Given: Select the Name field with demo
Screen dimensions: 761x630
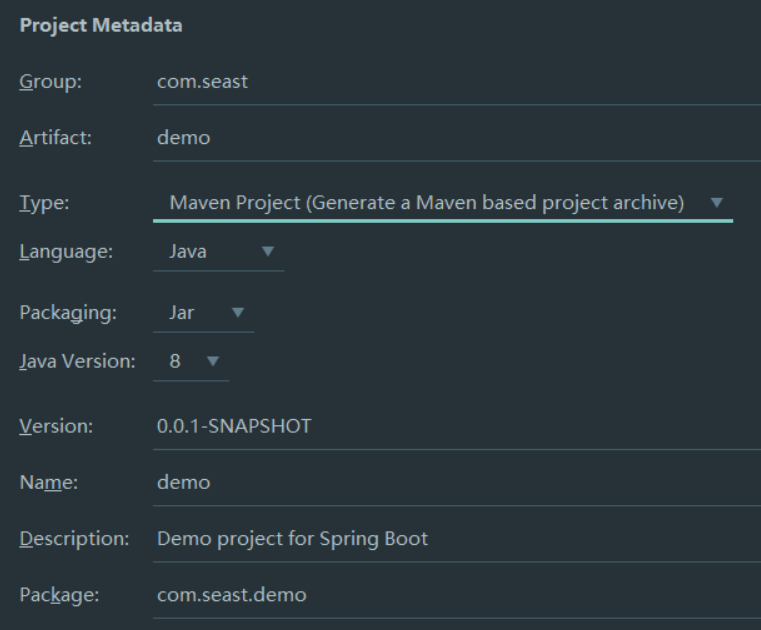Looking at the screenshot, I should tap(457, 483).
